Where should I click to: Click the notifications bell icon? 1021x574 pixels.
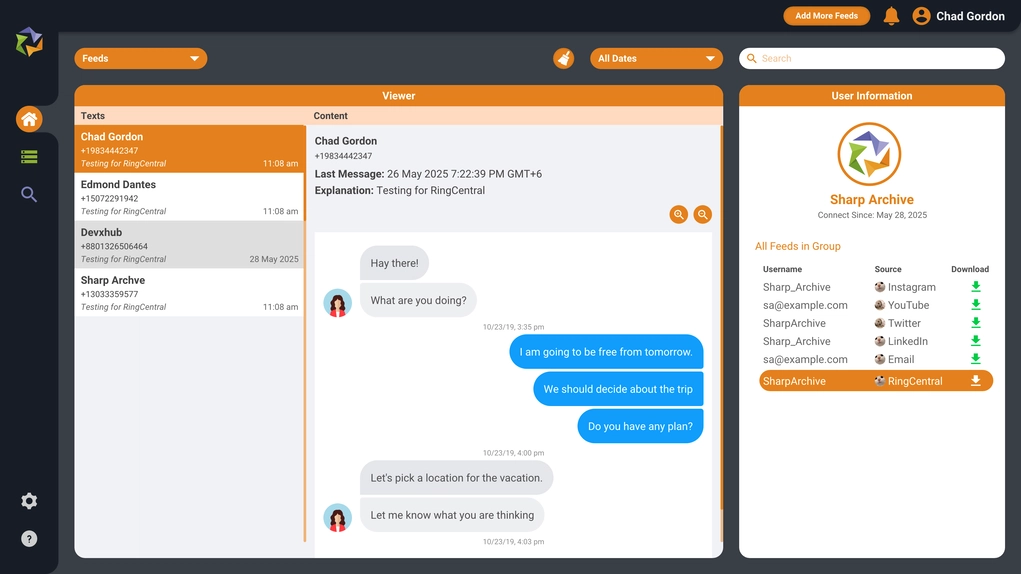pos(891,16)
